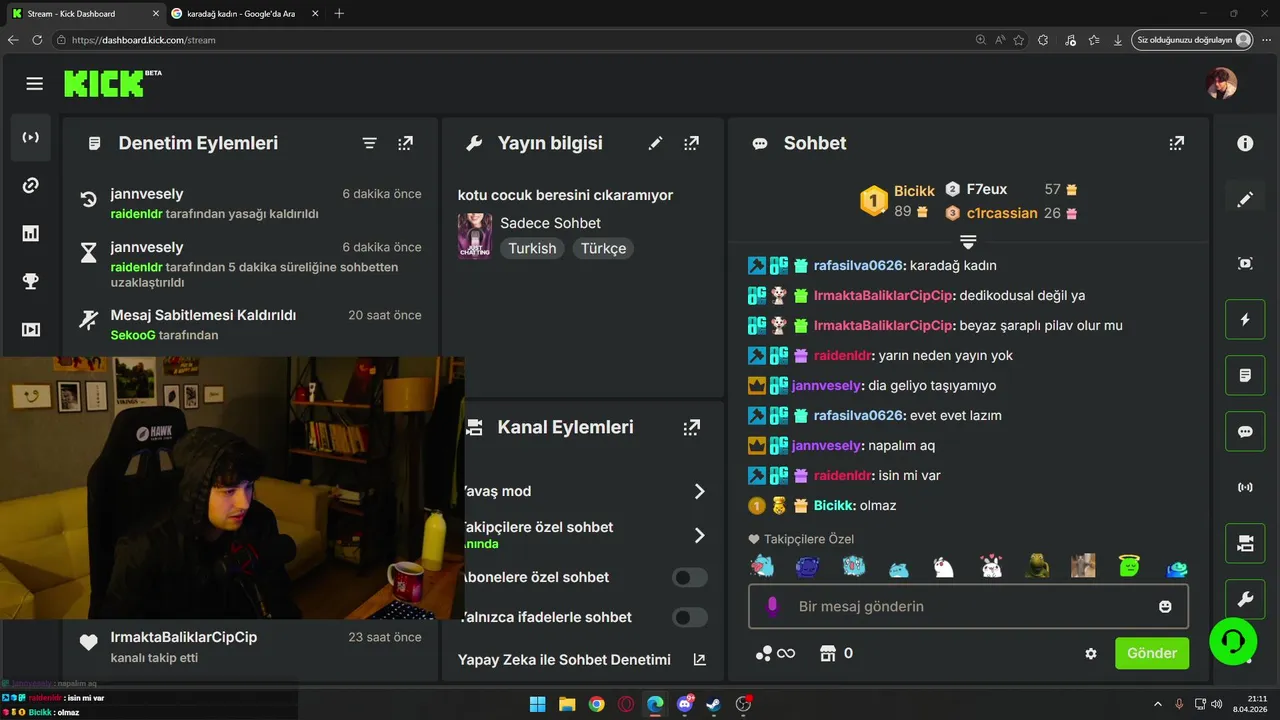This screenshot has width=1280, height=720.
Task: Select the green halo face emote
Action: [1129, 566]
